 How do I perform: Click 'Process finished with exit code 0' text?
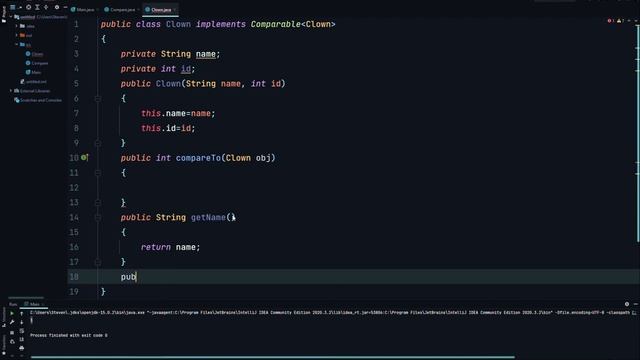pos(69,335)
